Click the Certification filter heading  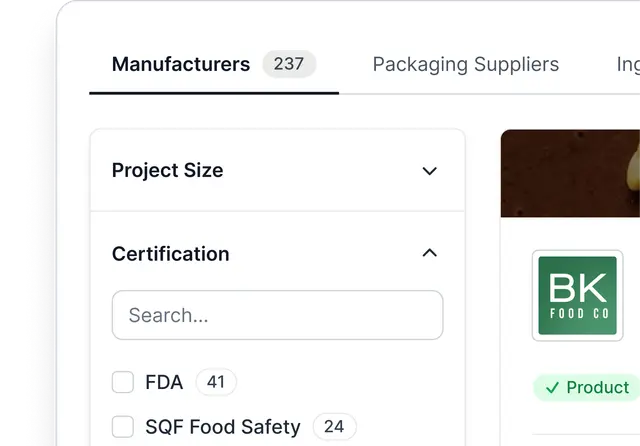pos(170,254)
